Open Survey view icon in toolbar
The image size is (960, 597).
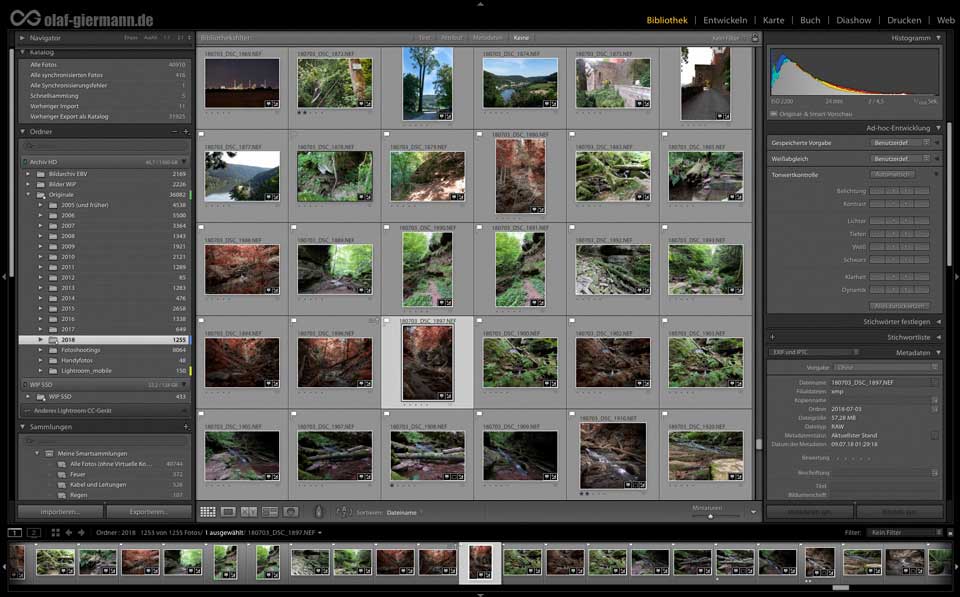coord(270,512)
